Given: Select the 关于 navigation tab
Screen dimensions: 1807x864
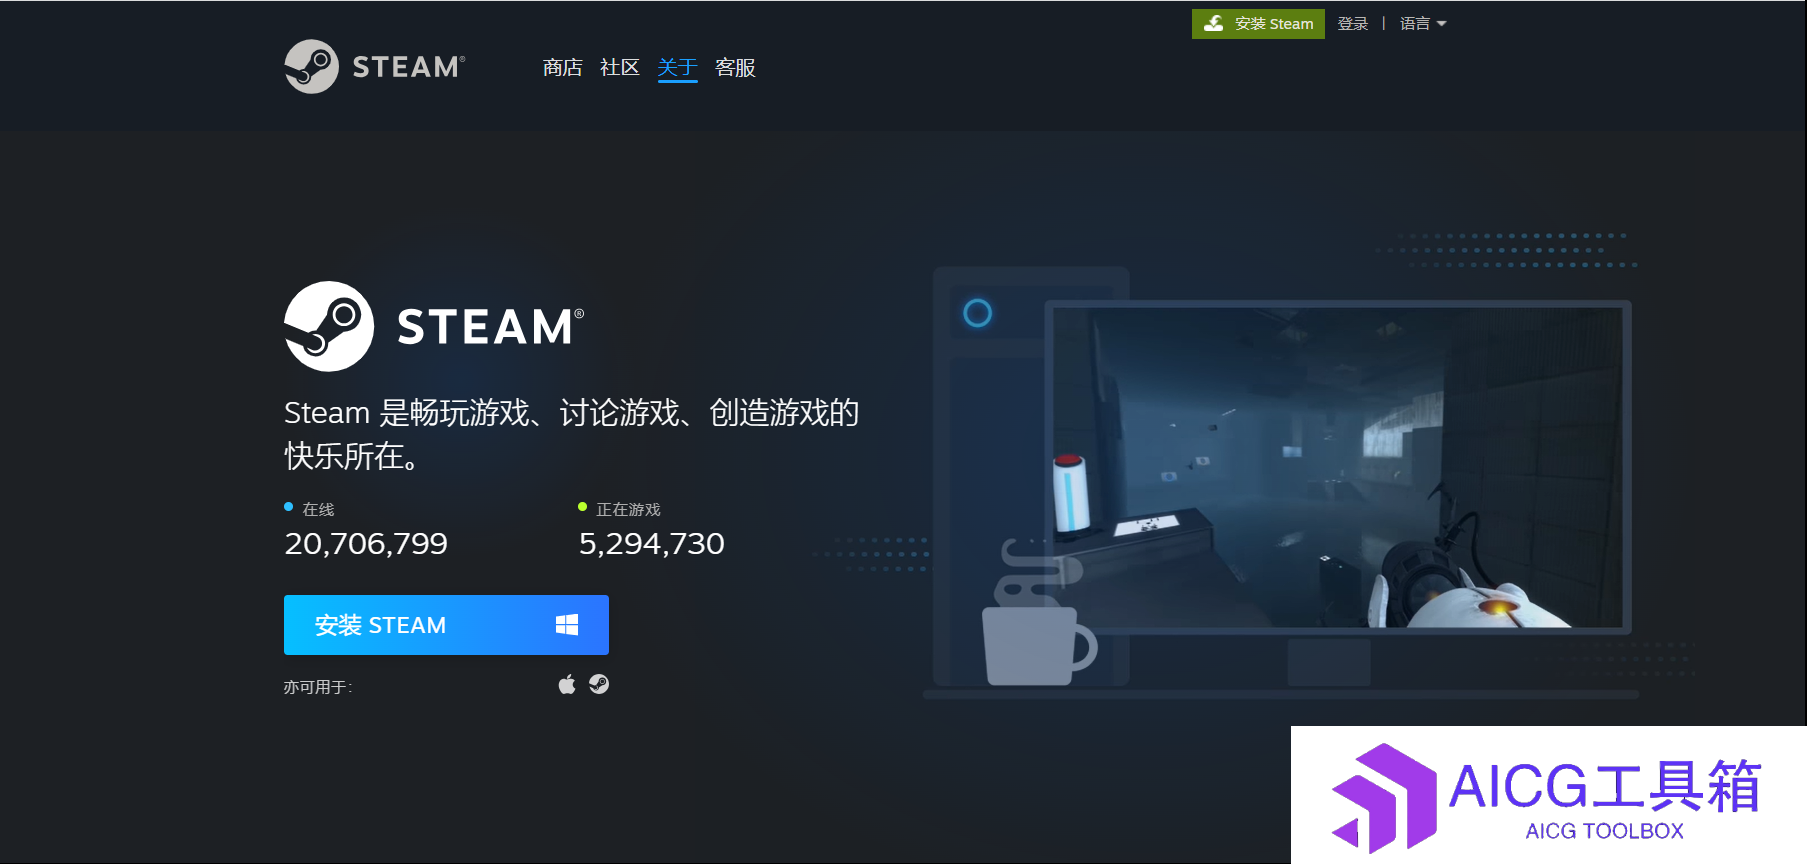Looking at the screenshot, I should (677, 67).
